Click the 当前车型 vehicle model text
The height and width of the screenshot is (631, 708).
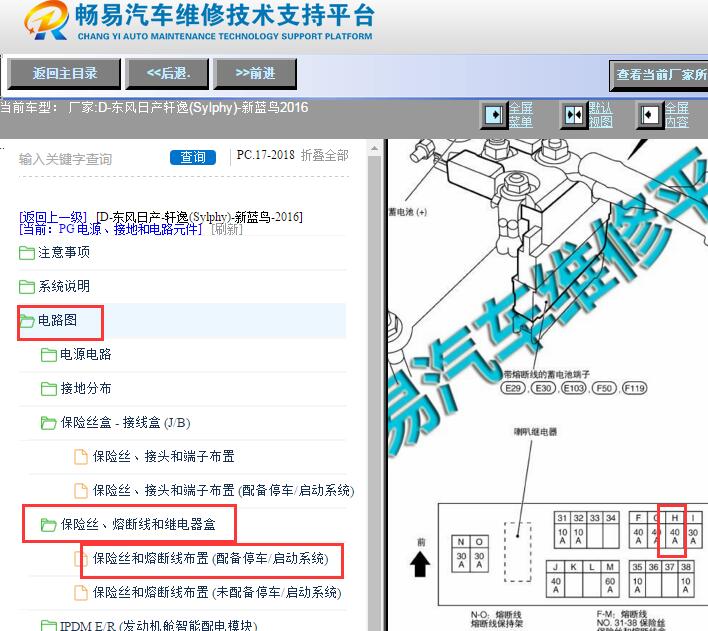[154, 108]
